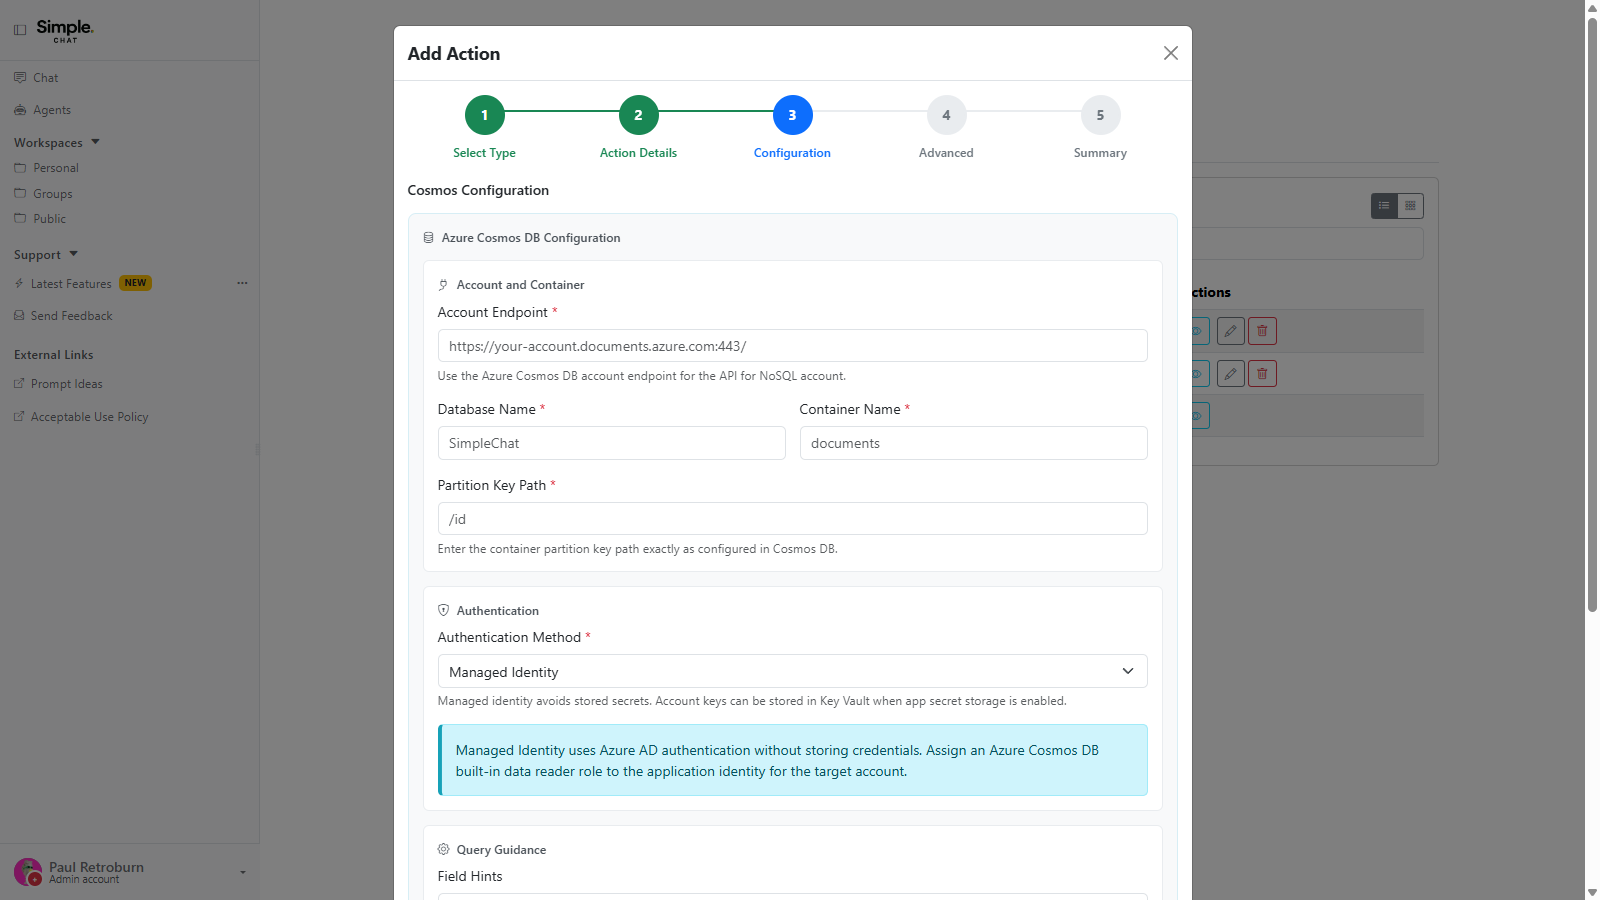Click the Azure Cosmos DB Configuration database icon

tap(429, 238)
